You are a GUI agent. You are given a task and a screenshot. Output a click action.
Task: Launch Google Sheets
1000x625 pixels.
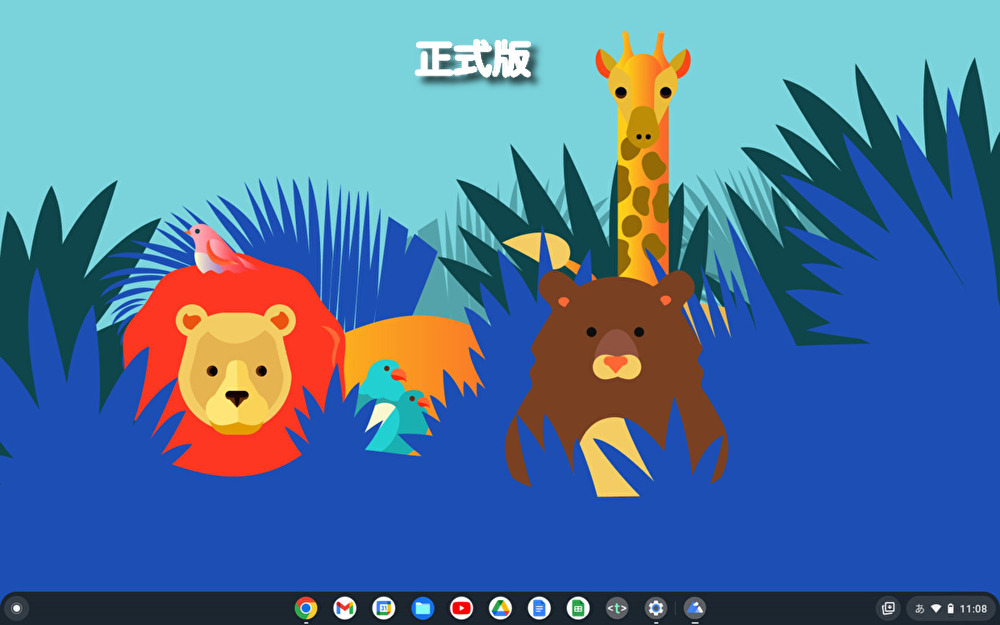tap(578, 608)
